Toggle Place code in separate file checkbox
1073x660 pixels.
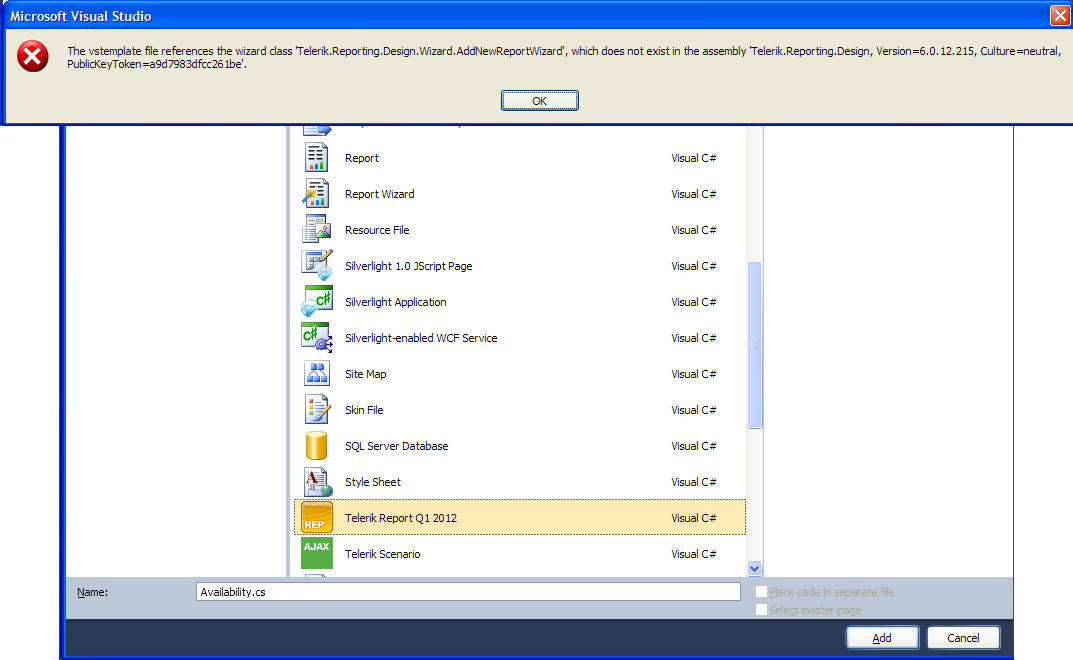(x=761, y=592)
